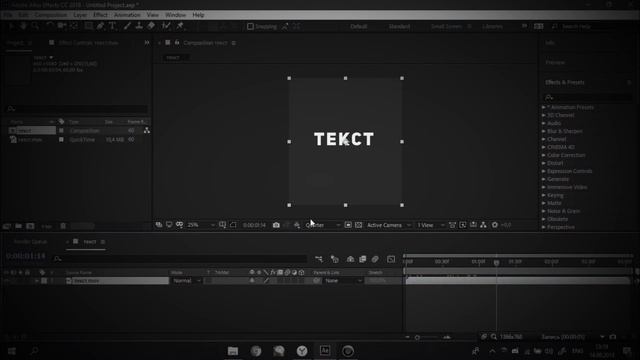The width and height of the screenshot is (640, 360).
Task: Select the Brush tool in the toolbar
Action: coord(127,26)
